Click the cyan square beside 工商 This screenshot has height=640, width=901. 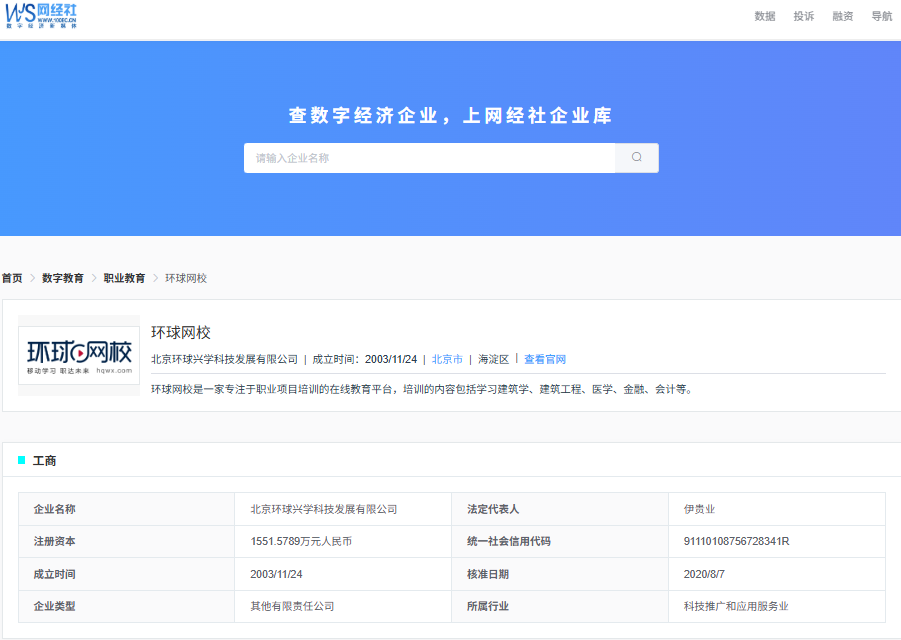point(22,460)
